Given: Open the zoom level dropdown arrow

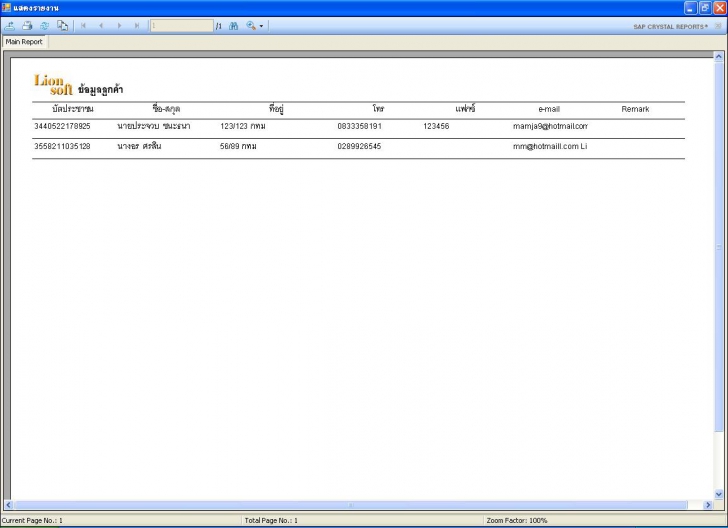Looking at the screenshot, I should coord(261,26).
